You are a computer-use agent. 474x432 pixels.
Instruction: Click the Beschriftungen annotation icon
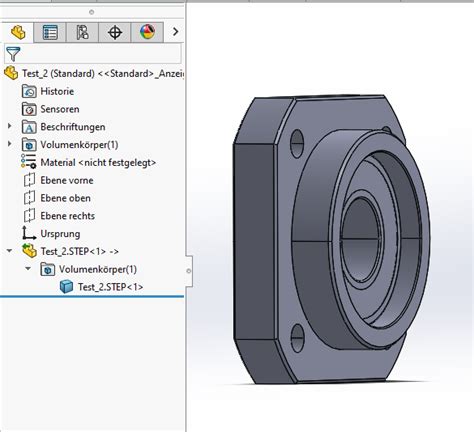[29, 127]
